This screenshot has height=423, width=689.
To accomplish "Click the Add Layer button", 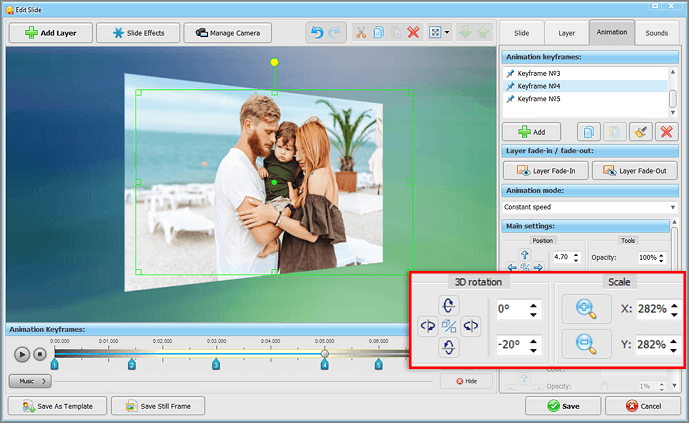I will [51, 33].
